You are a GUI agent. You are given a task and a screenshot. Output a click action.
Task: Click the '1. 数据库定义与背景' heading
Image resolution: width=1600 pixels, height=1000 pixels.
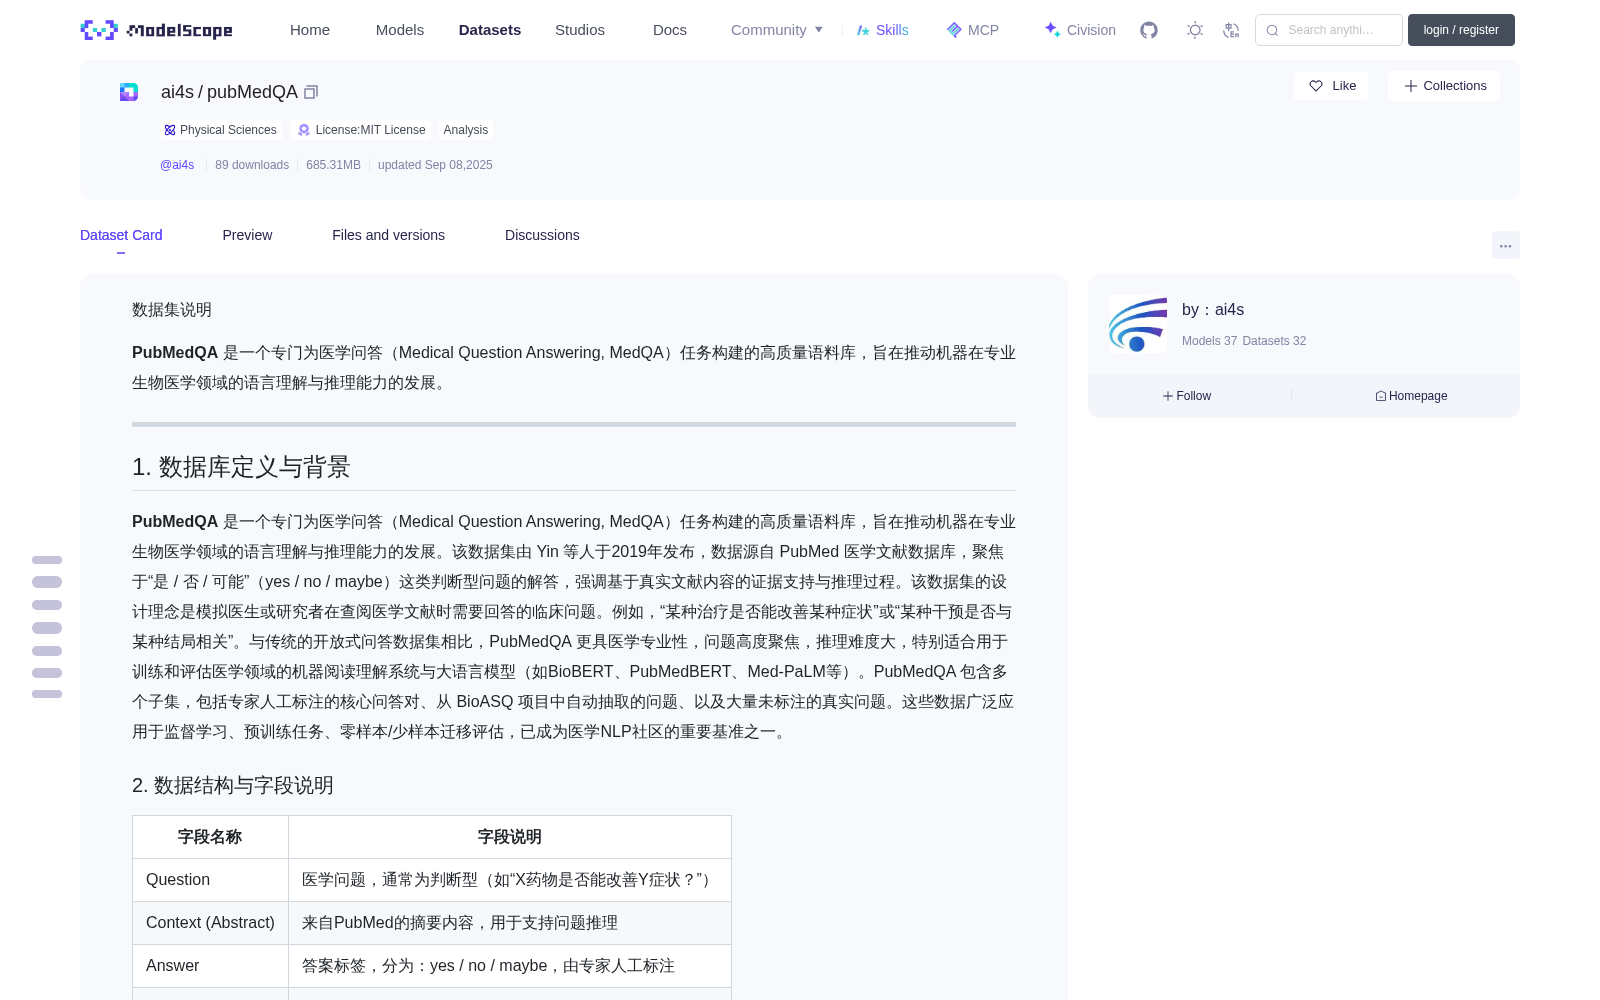click(241, 467)
